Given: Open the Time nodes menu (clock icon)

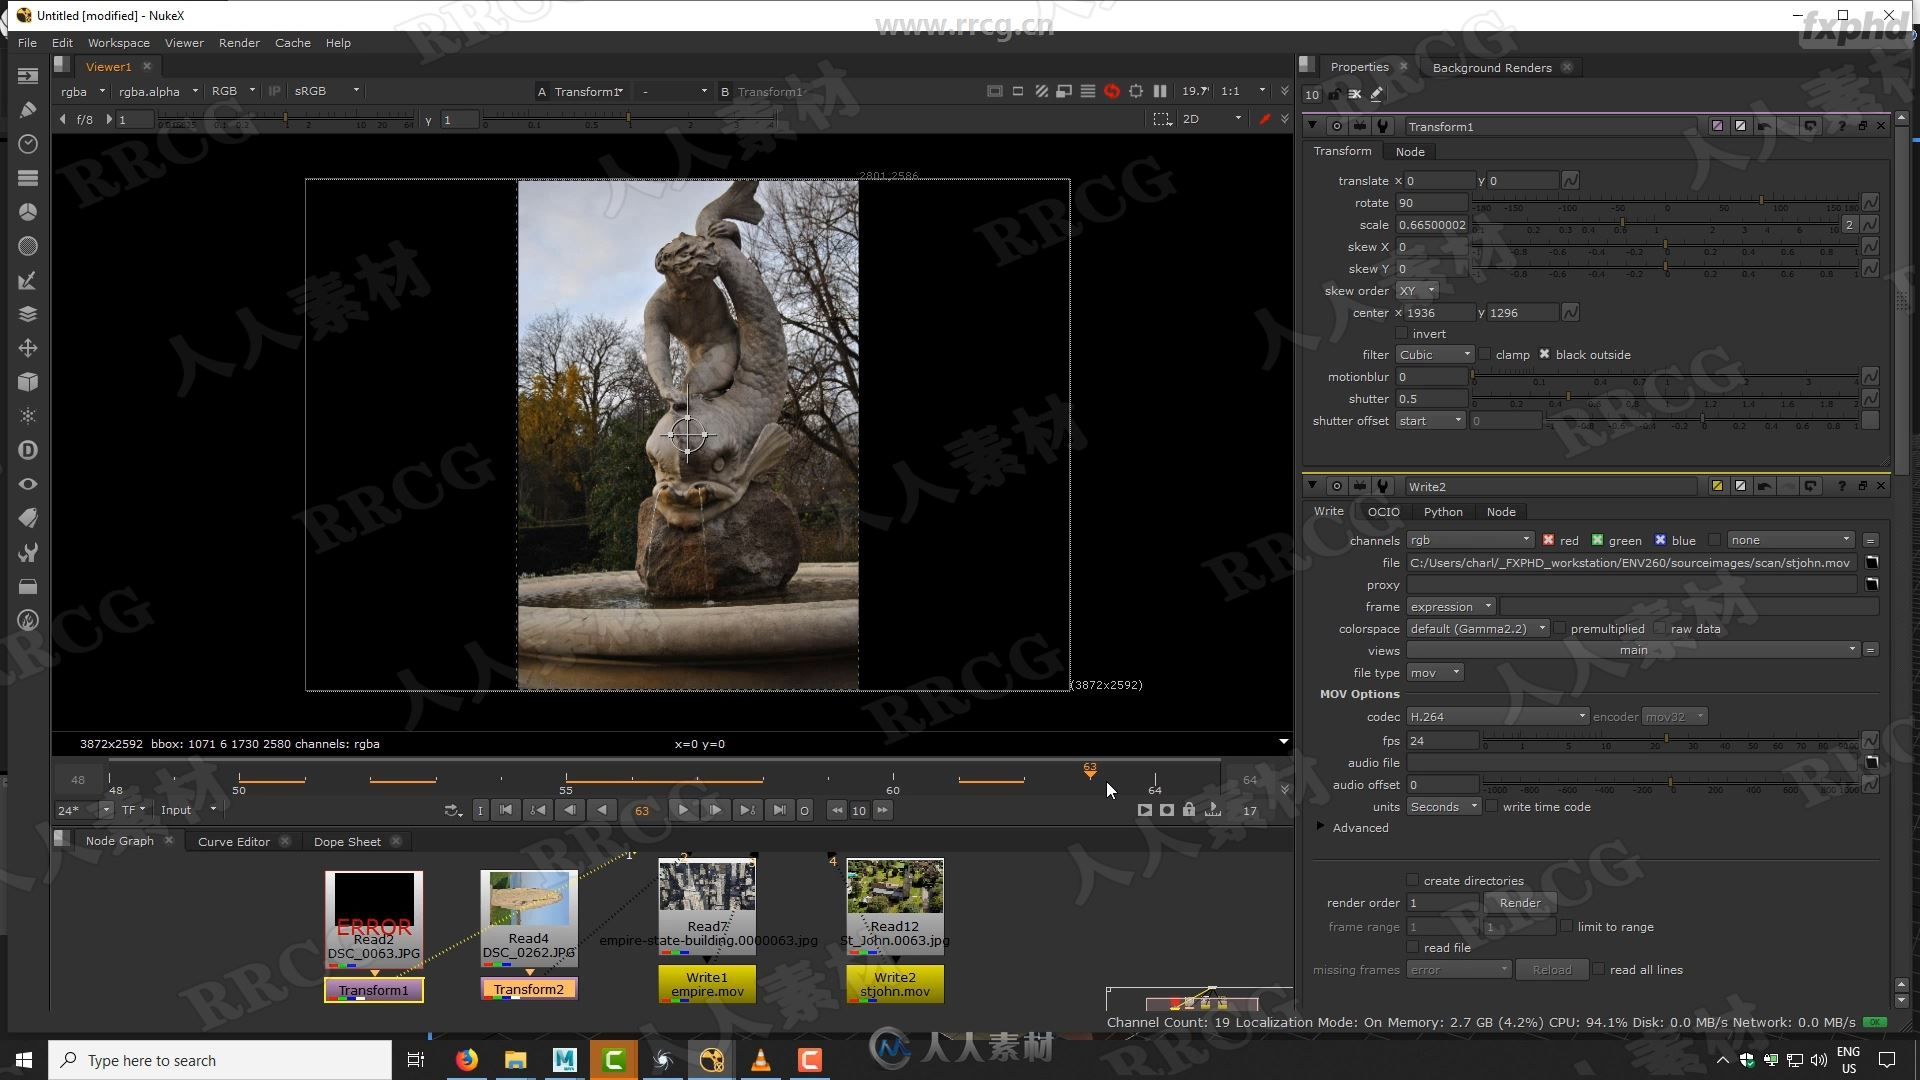Looking at the screenshot, I should (28, 144).
